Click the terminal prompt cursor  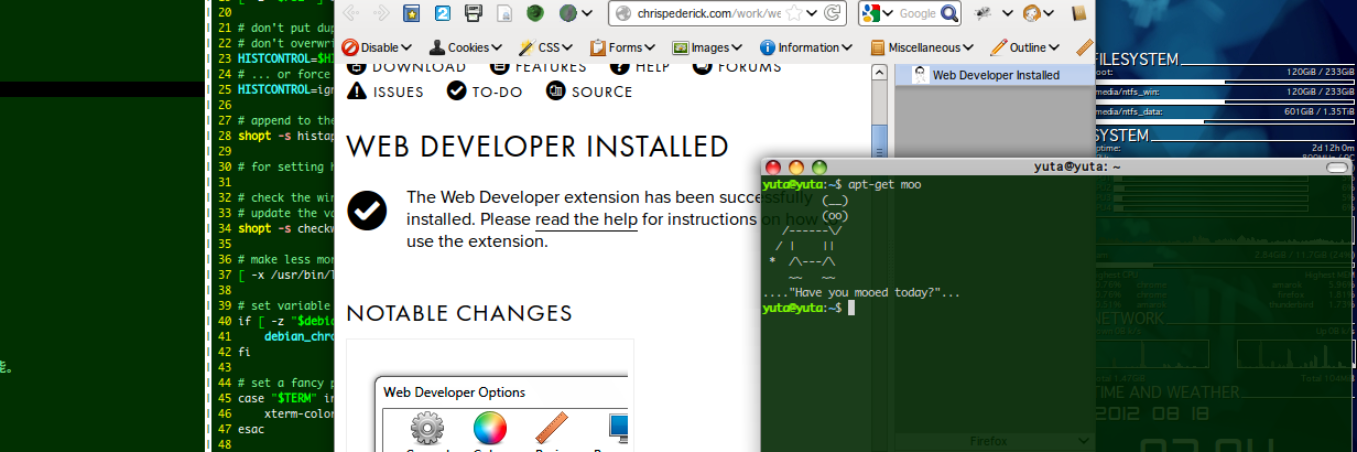851,308
